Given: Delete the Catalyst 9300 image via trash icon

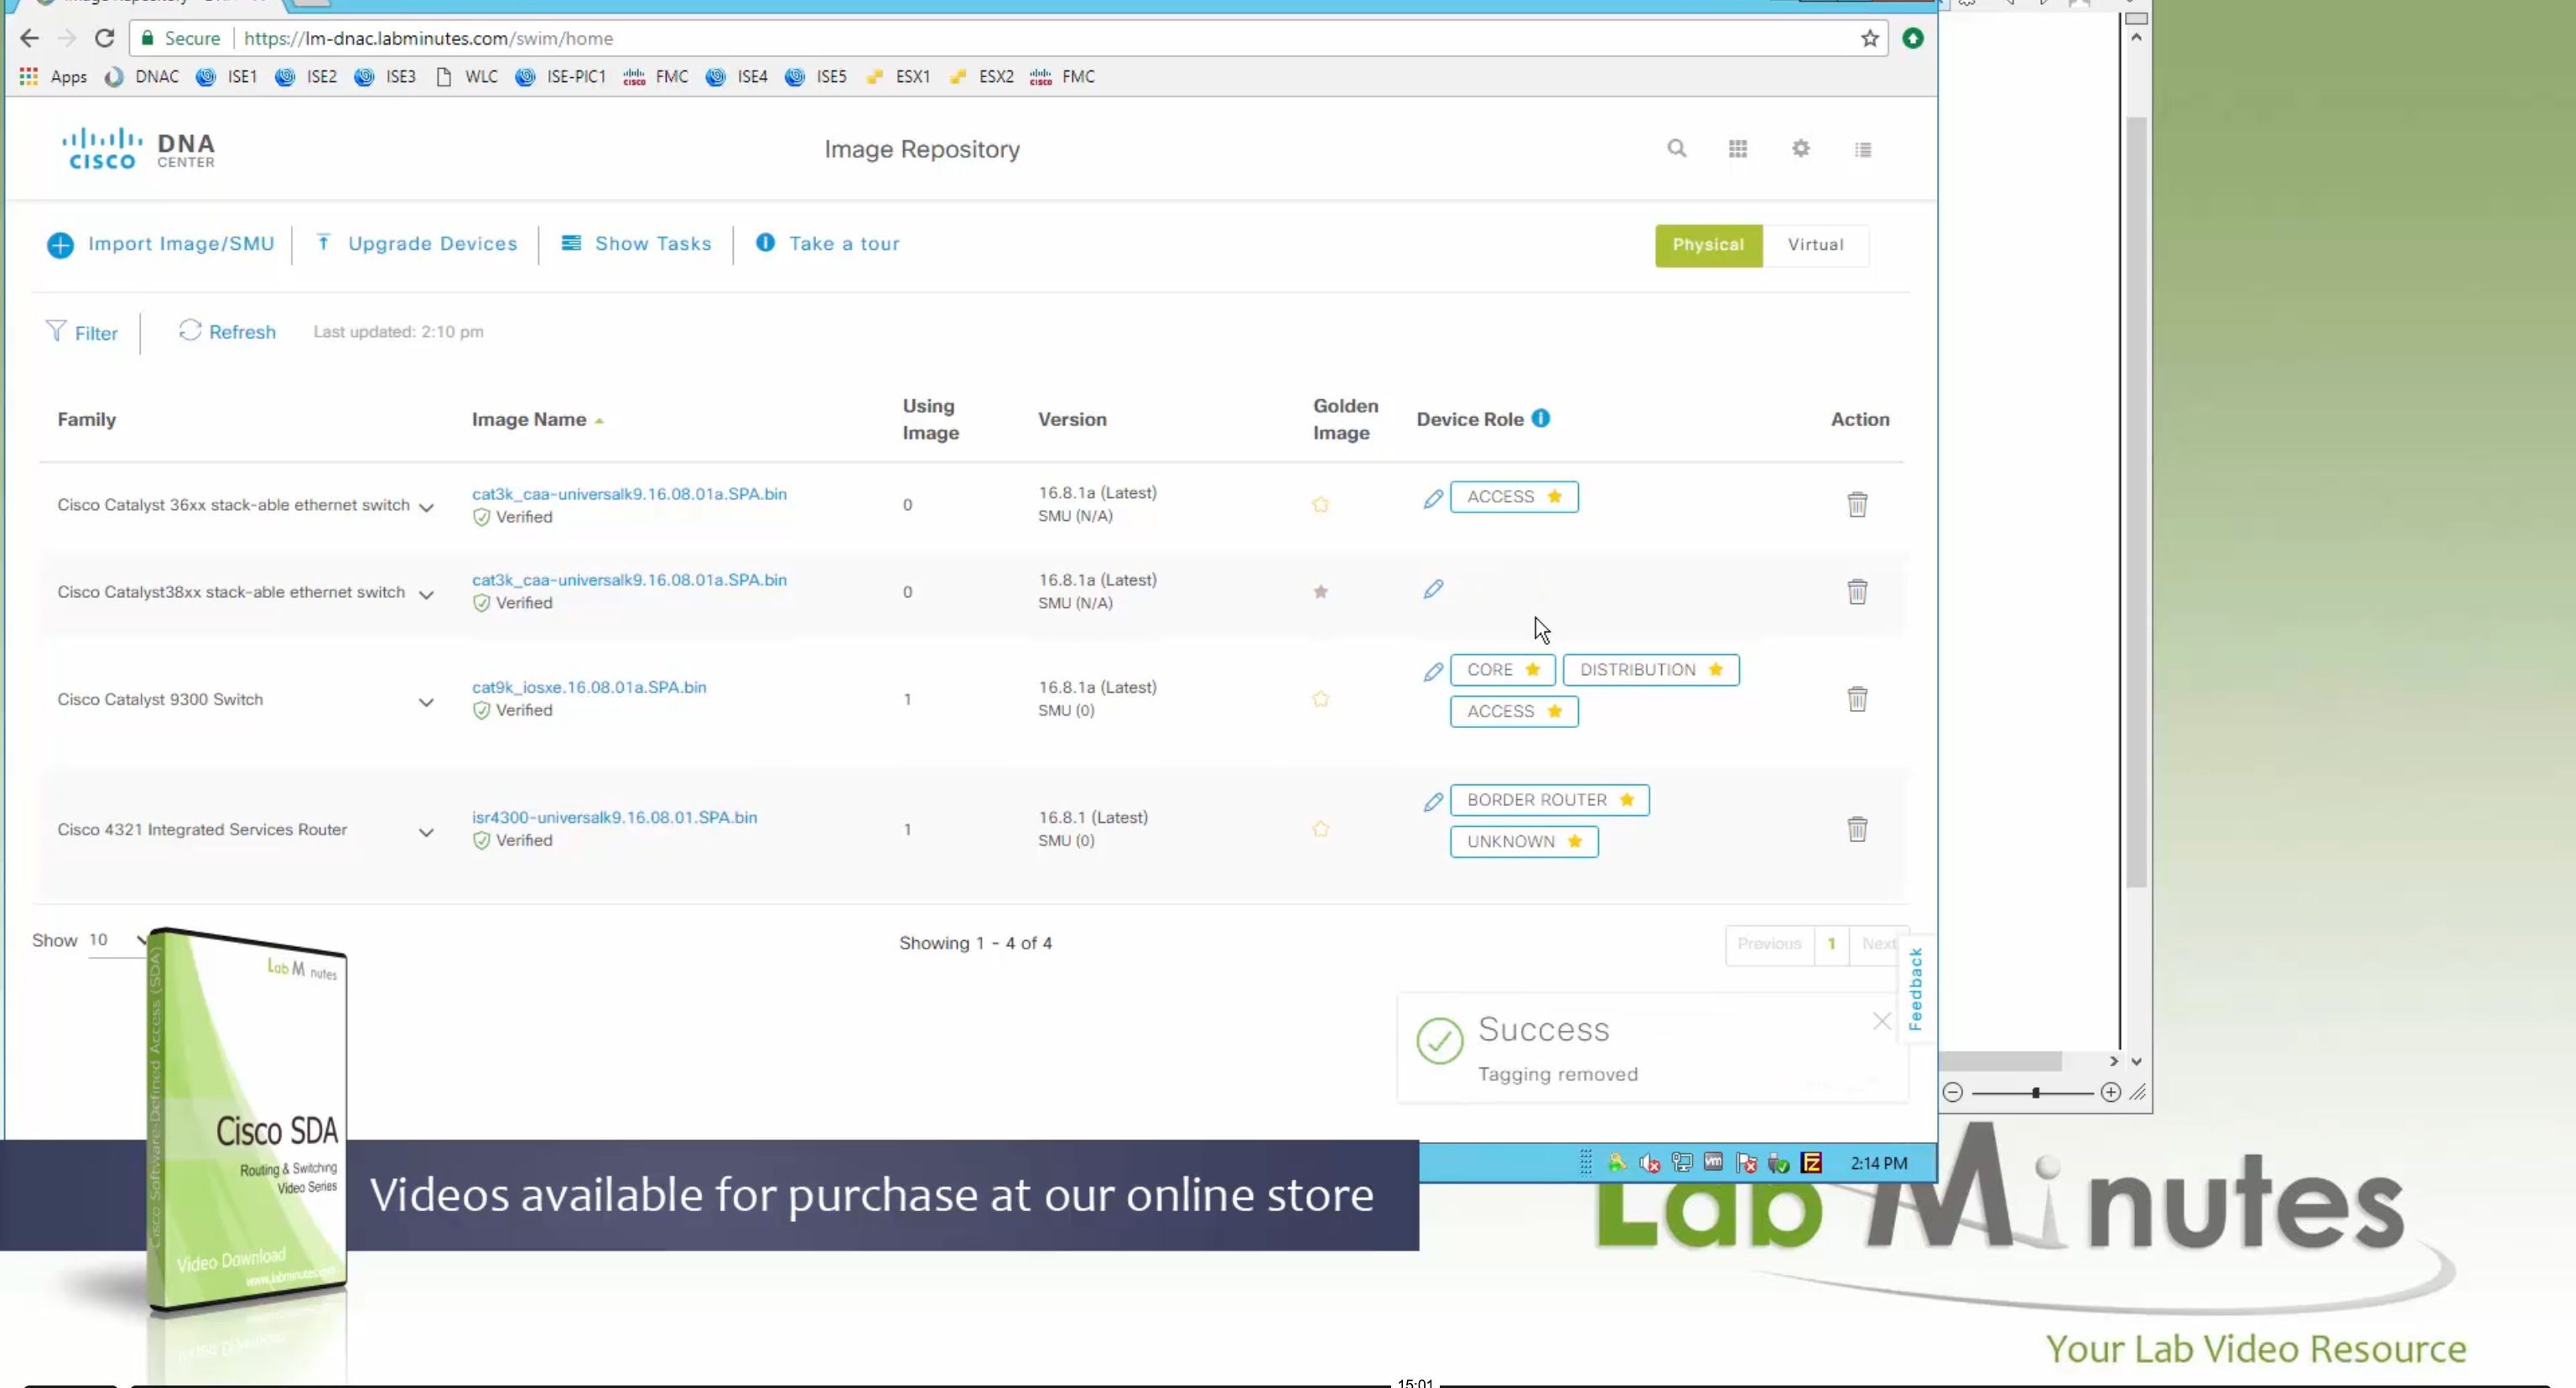Looking at the screenshot, I should (x=1857, y=699).
